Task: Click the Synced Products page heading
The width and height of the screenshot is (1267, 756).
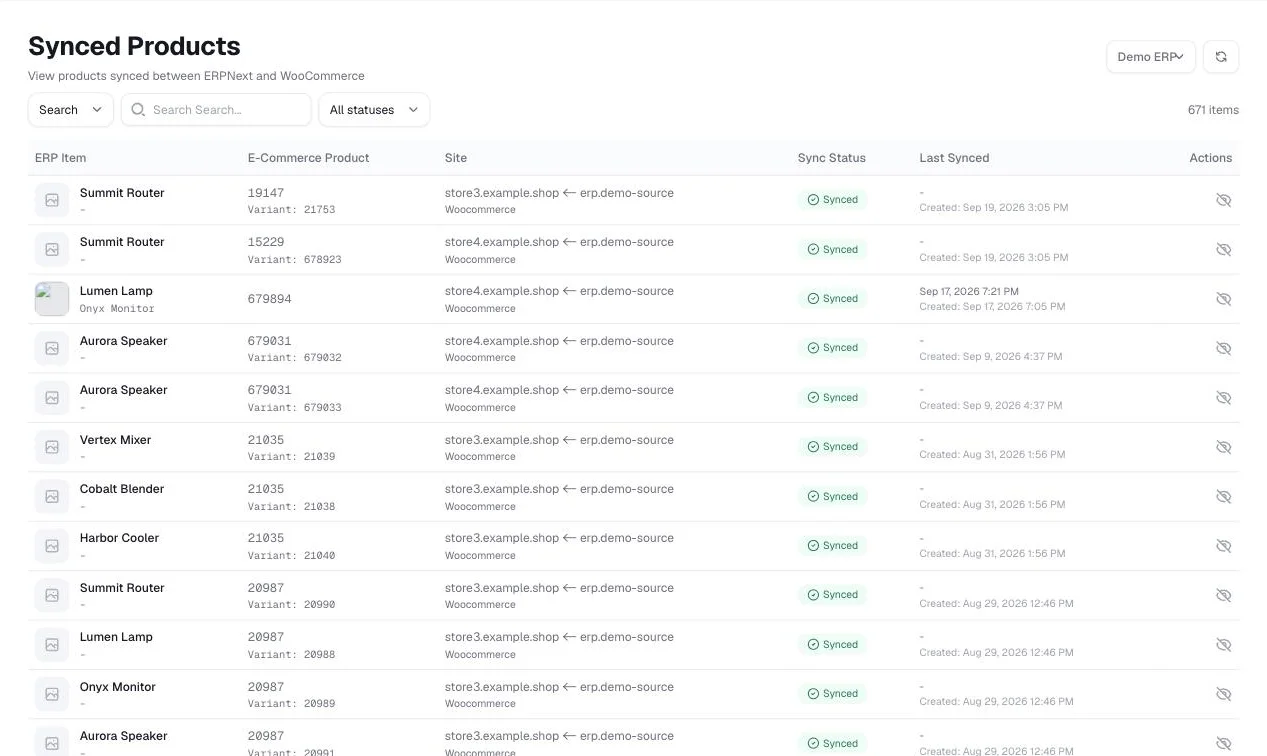Action: pyautogui.click(x=134, y=46)
